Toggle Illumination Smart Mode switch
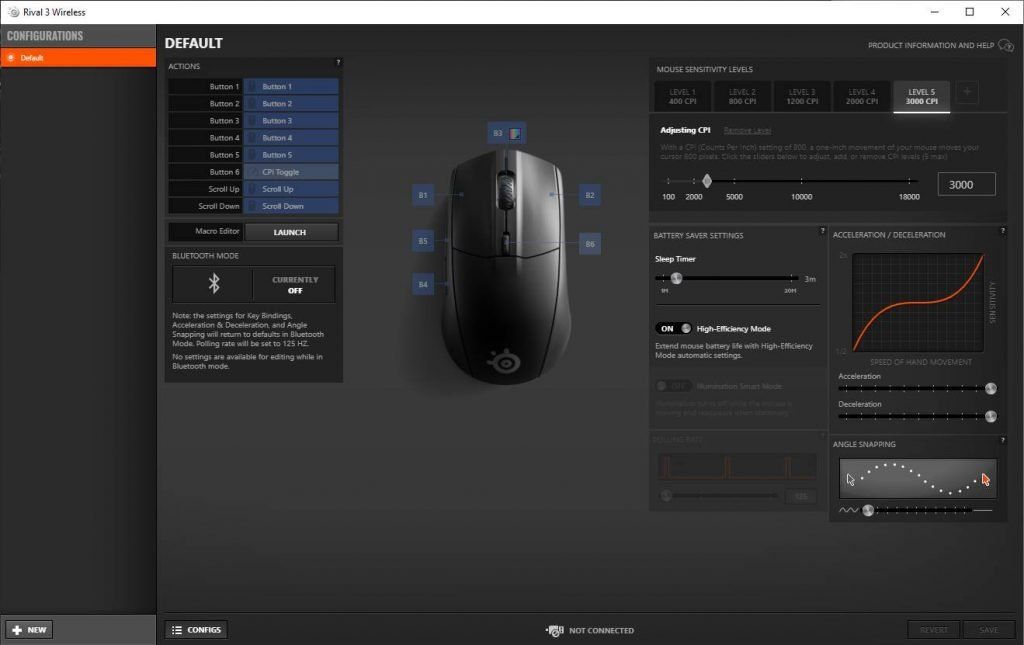The width and height of the screenshot is (1024, 645). click(x=673, y=386)
